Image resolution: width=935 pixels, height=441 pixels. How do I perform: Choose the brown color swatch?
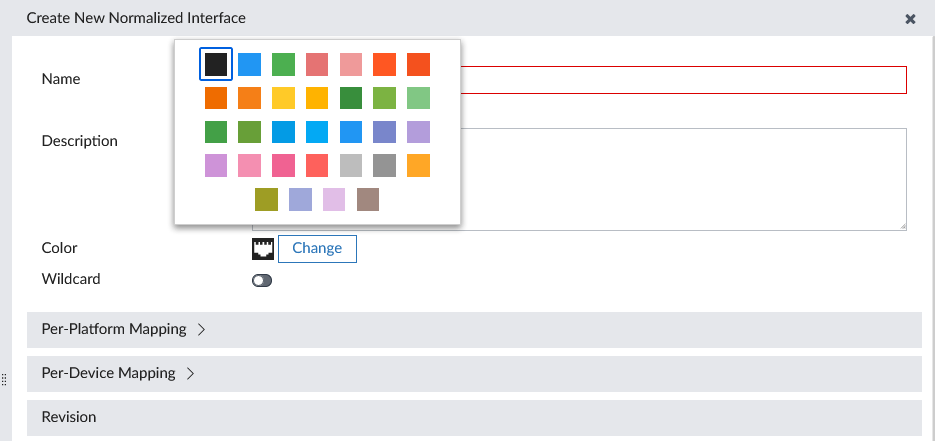[368, 199]
